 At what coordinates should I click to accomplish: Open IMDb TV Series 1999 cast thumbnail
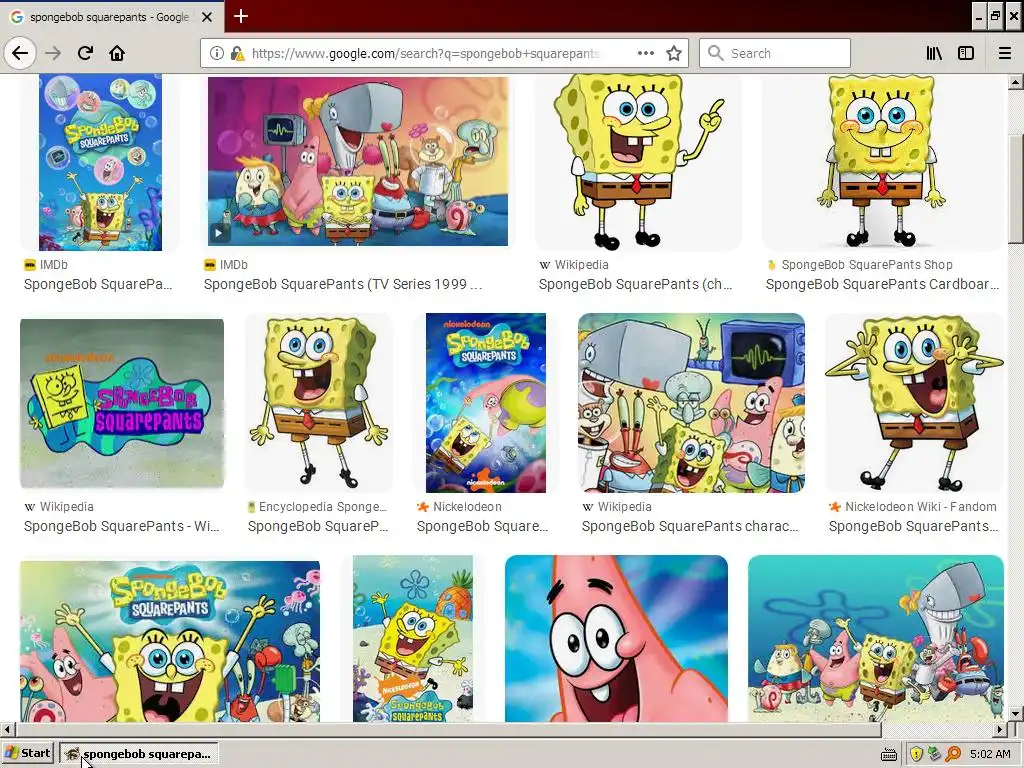pyautogui.click(x=358, y=161)
